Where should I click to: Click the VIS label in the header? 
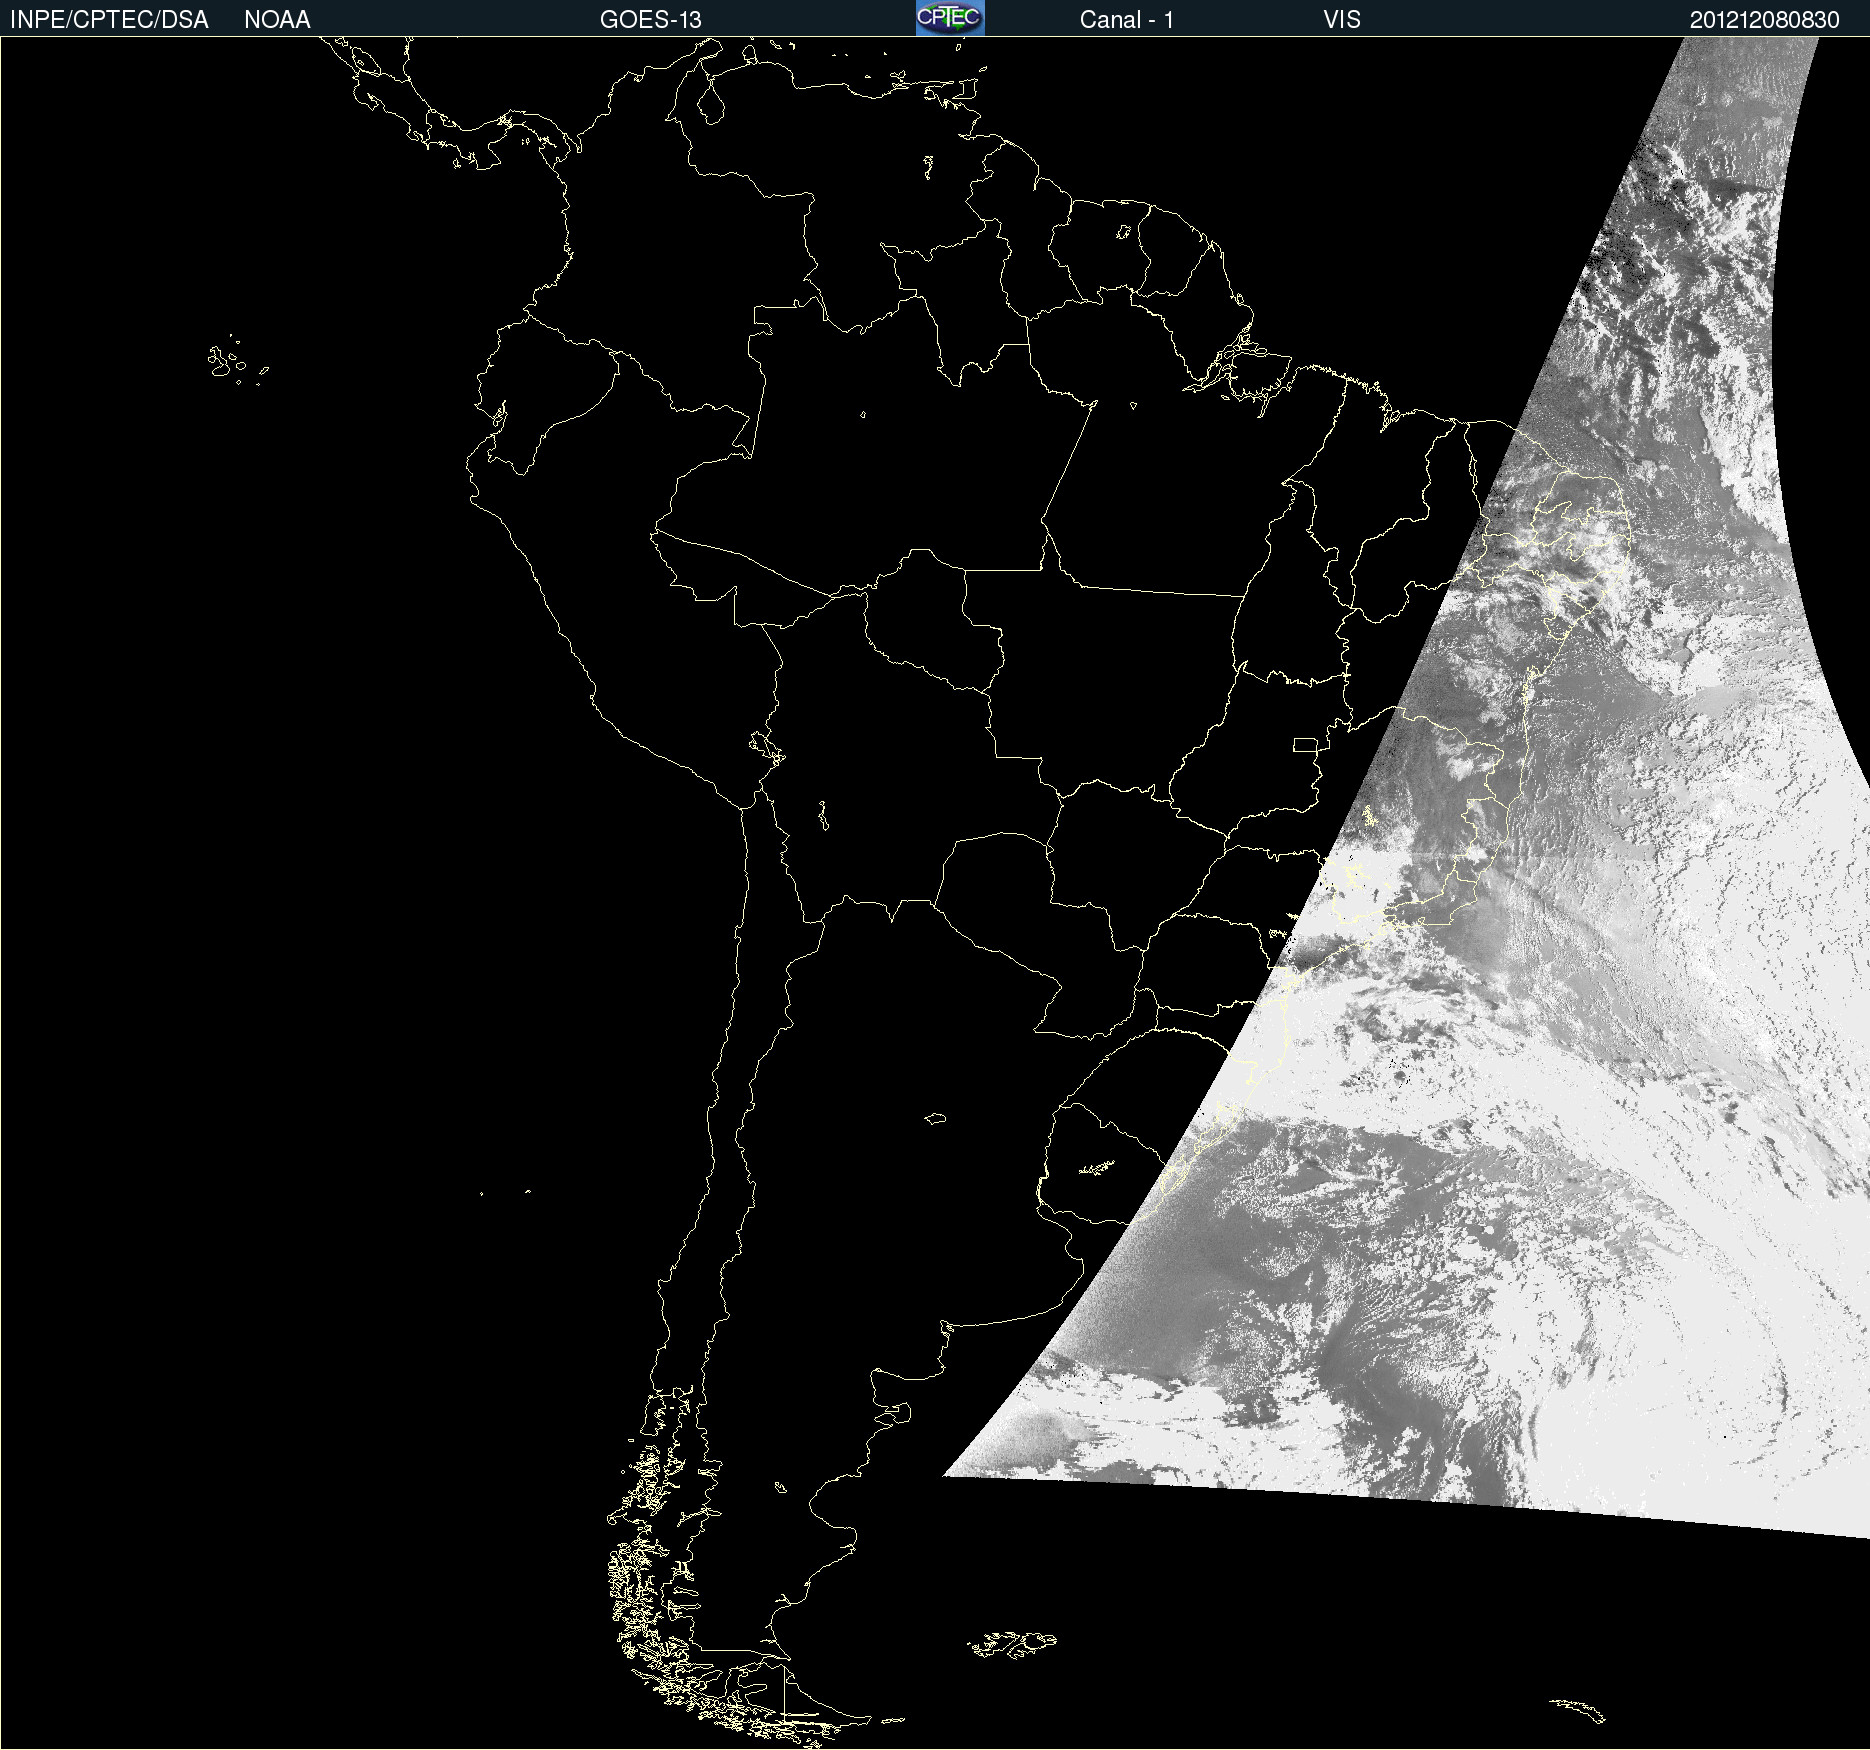[1341, 19]
